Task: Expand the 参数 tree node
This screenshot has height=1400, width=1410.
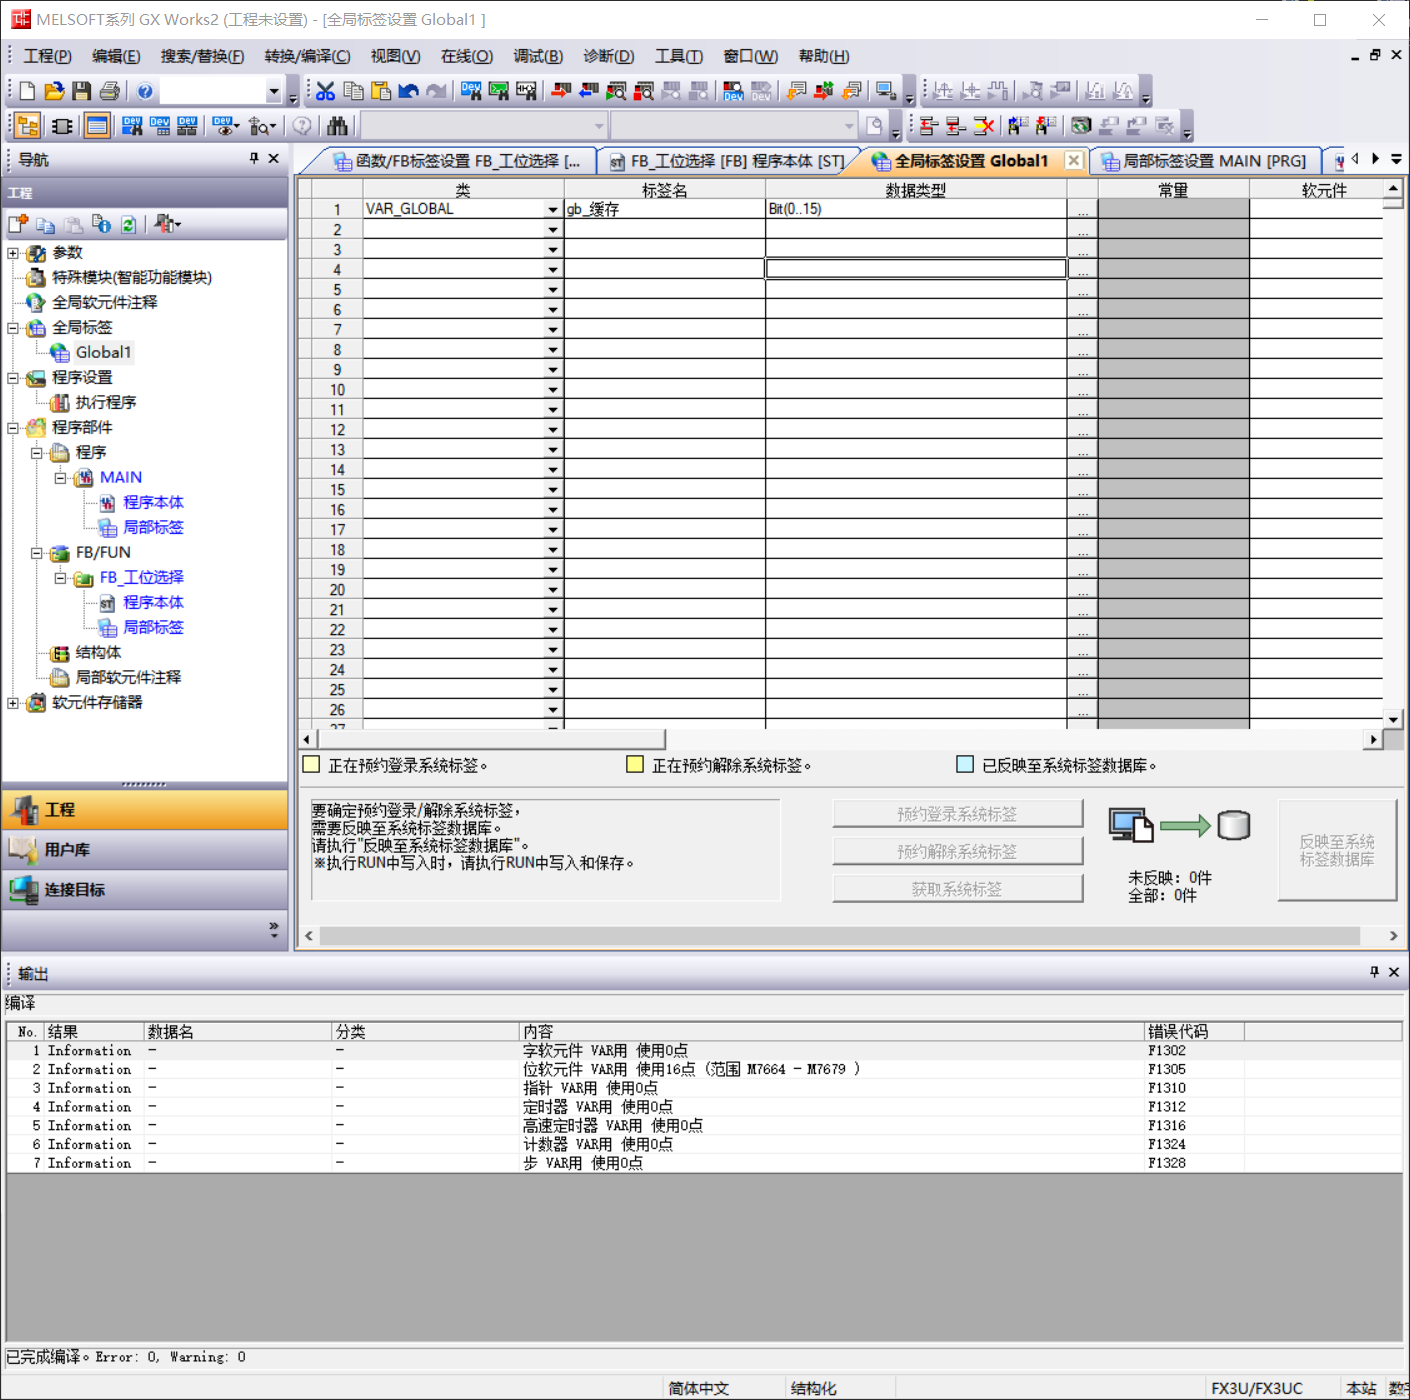Action: [13, 253]
